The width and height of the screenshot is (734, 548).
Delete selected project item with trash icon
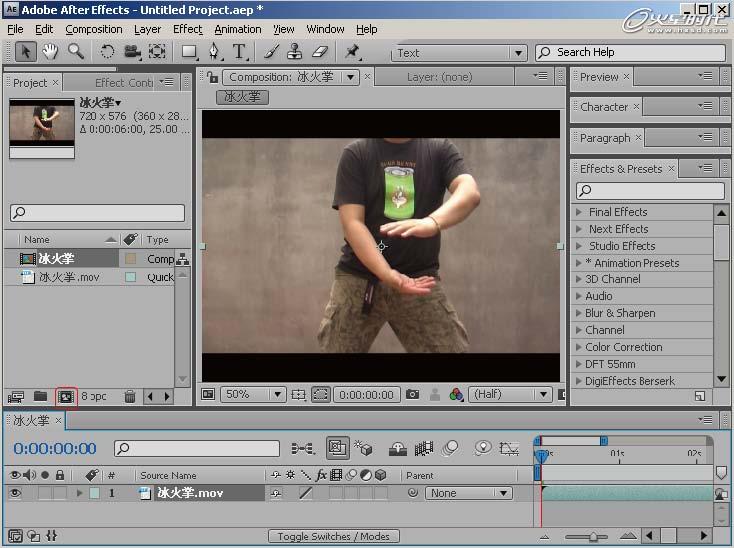[130, 397]
